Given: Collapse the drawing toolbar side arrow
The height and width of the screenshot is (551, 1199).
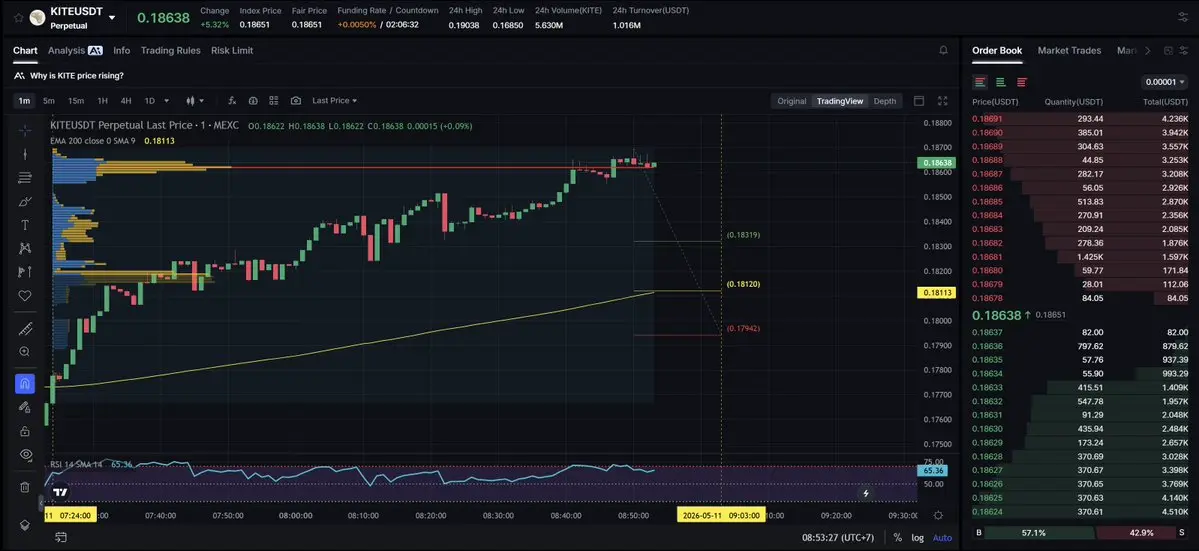Looking at the screenshot, I should 40,504.
